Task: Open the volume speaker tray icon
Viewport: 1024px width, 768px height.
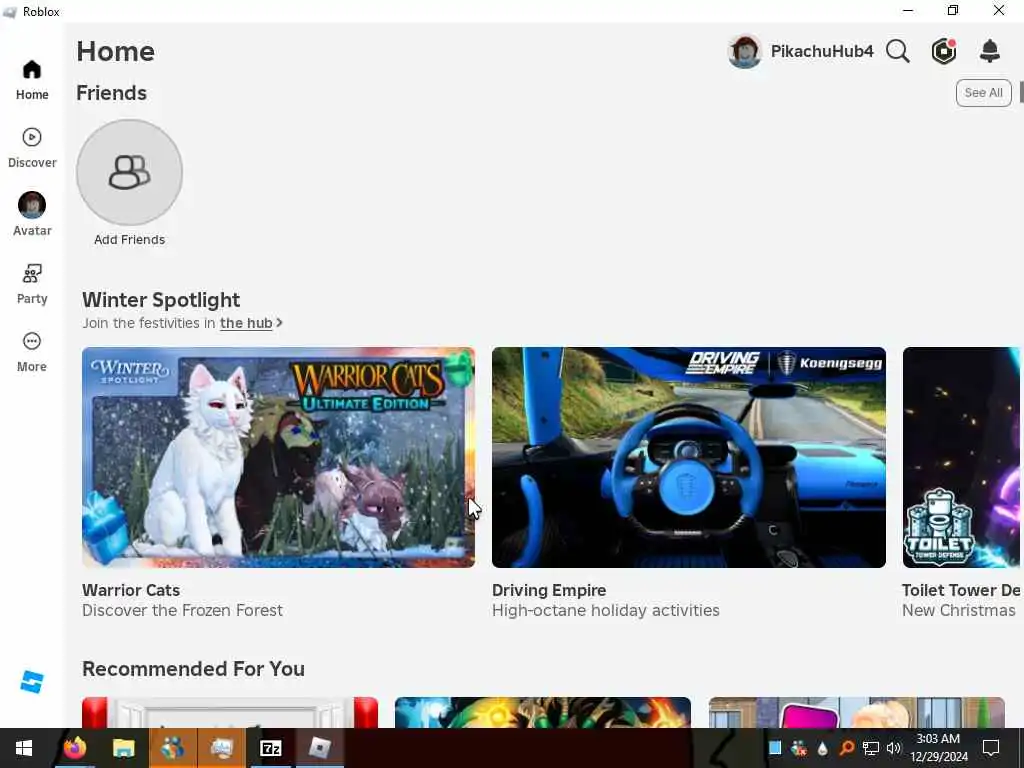Action: (x=893, y=748)
